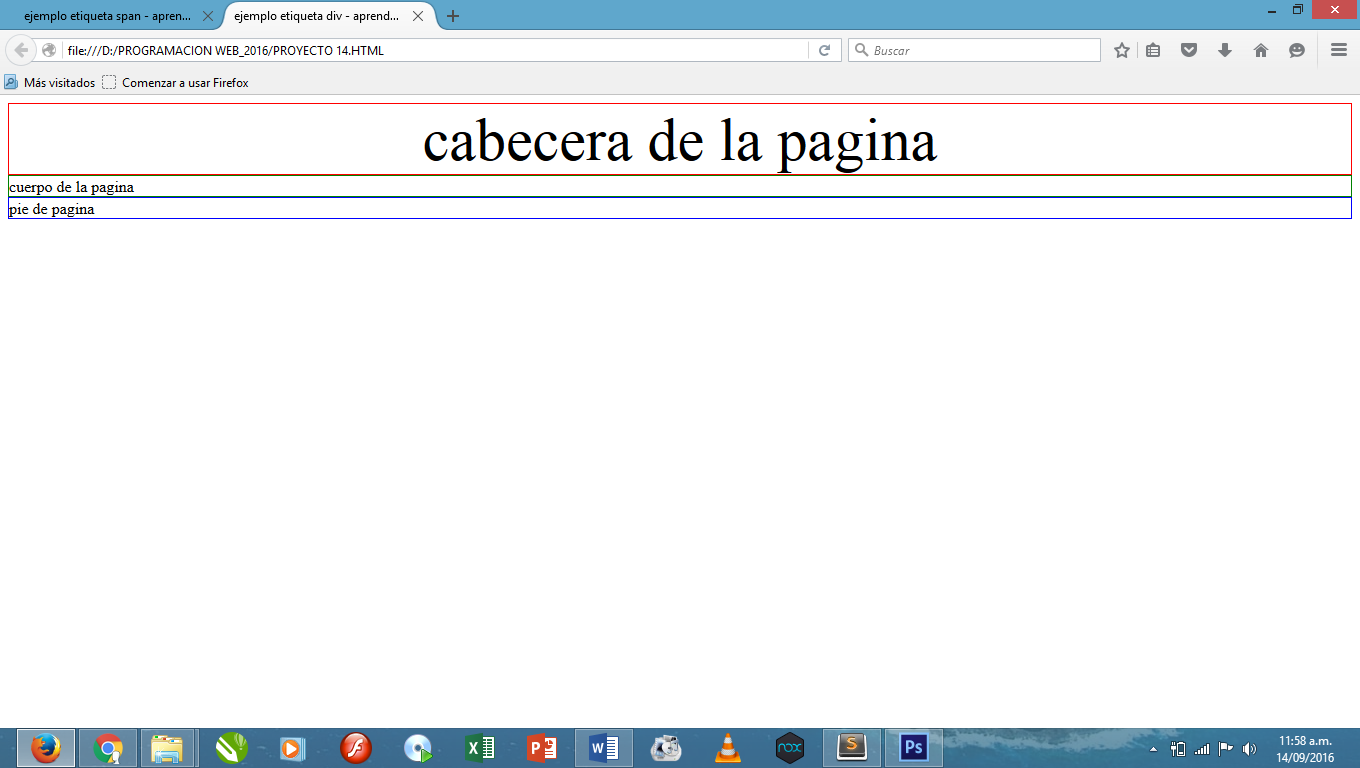Open the Firefox hamburger menu

(1337, 49)
